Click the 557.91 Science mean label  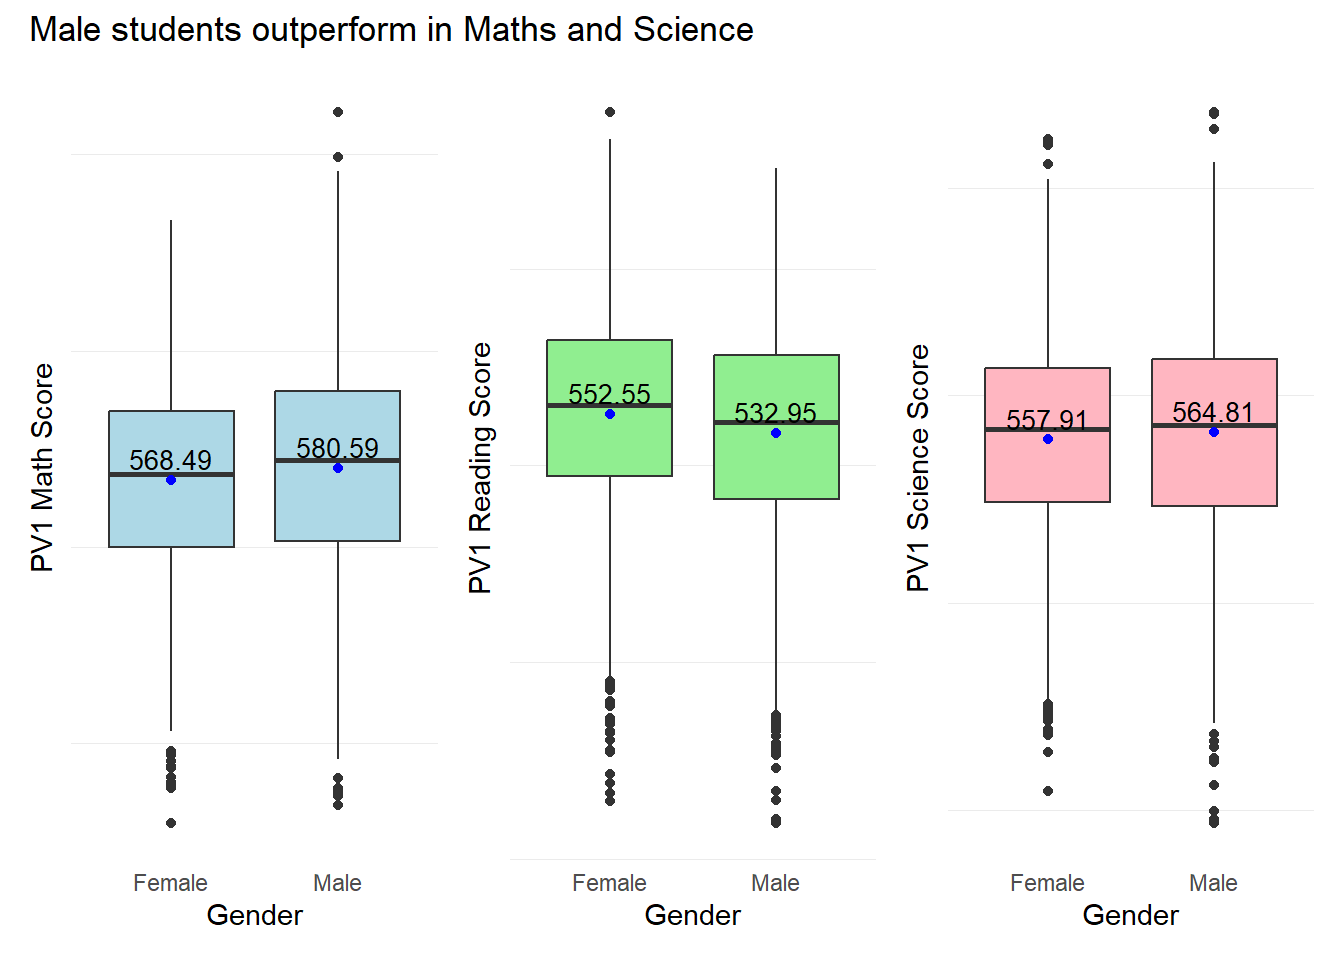tap(1046, 420)
